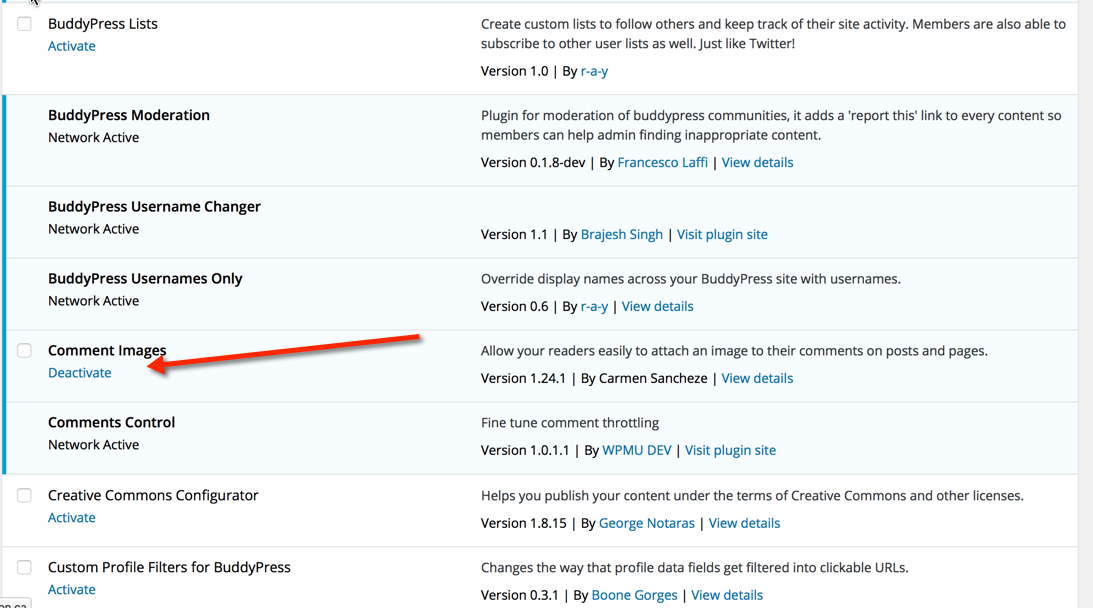
Task: View details of BuddyPress Moderation
Action: tap(757, 162)
